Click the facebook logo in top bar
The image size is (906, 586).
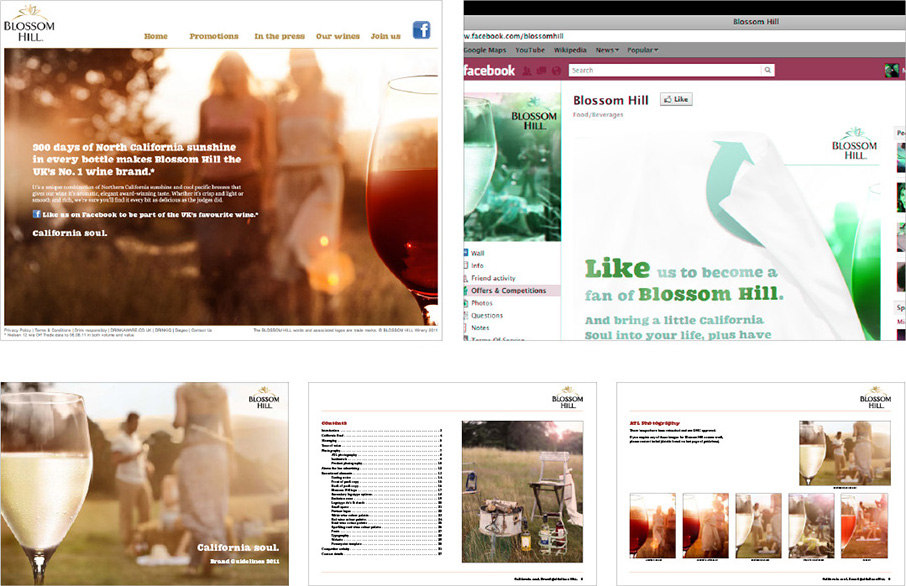(490, 71)
